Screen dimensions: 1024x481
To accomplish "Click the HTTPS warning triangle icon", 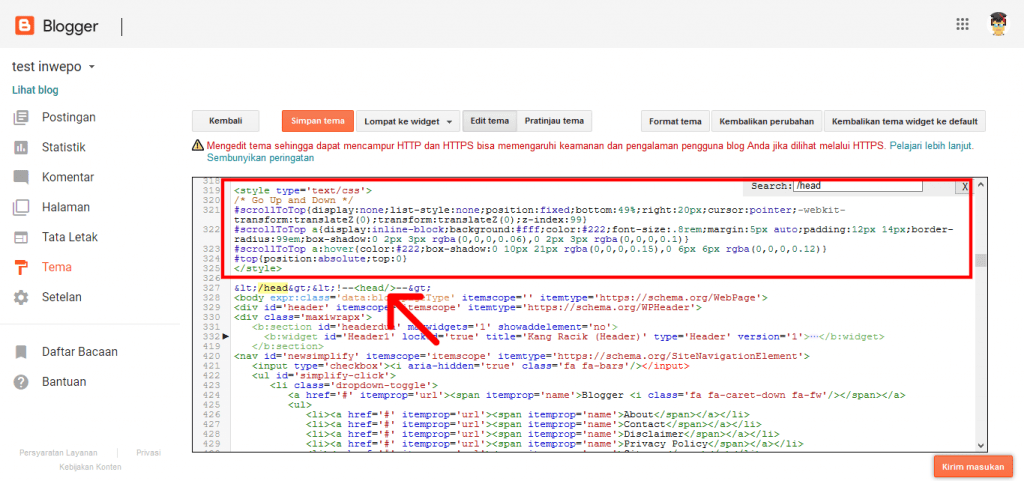I will pos(198,146).
